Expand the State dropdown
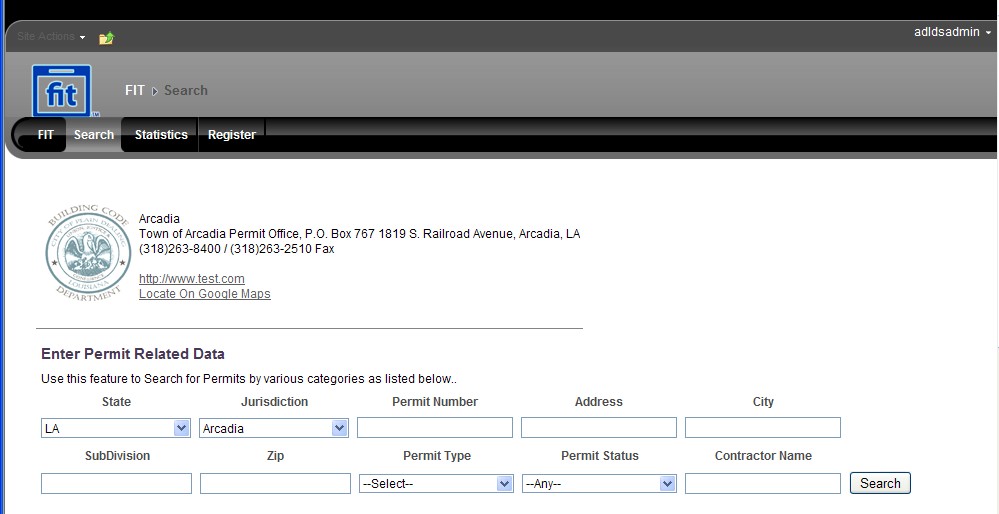The width and height of the screenshot is (999, 514). click(x=115, y=428)
